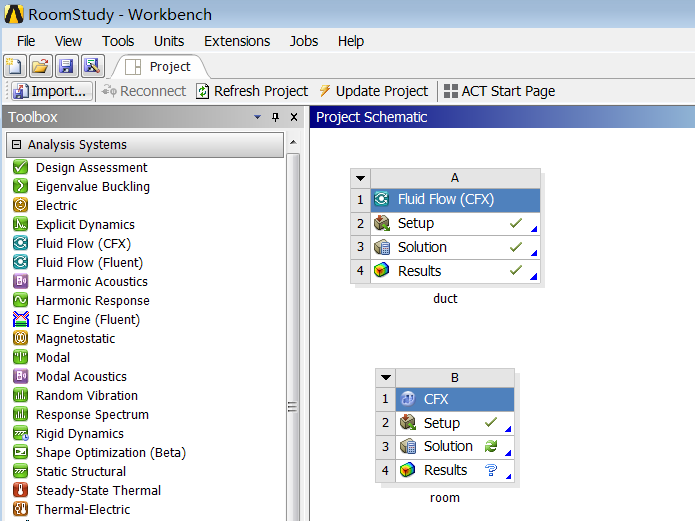This screenshot has width=695, height=521.
Task: Select Fluid Flow (CFX) icon in Toolbox
Action: 20,243
